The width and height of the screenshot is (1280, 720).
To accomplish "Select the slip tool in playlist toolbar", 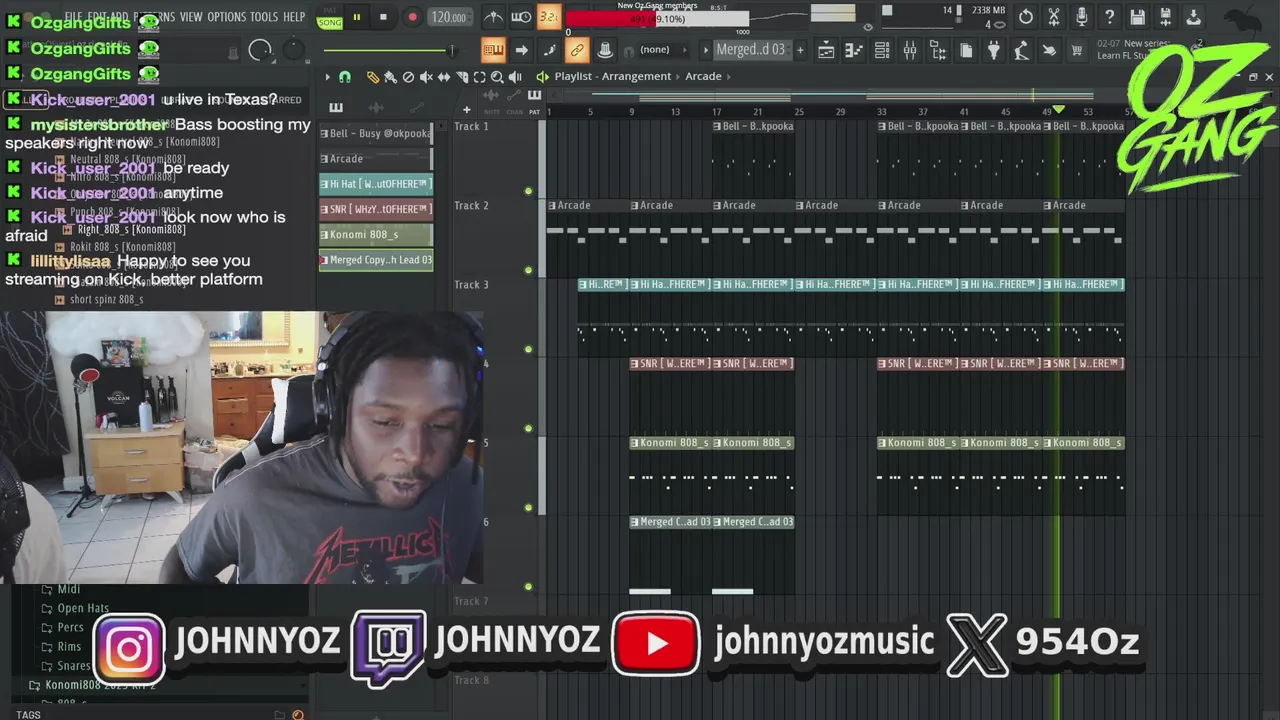I will 444,77.
